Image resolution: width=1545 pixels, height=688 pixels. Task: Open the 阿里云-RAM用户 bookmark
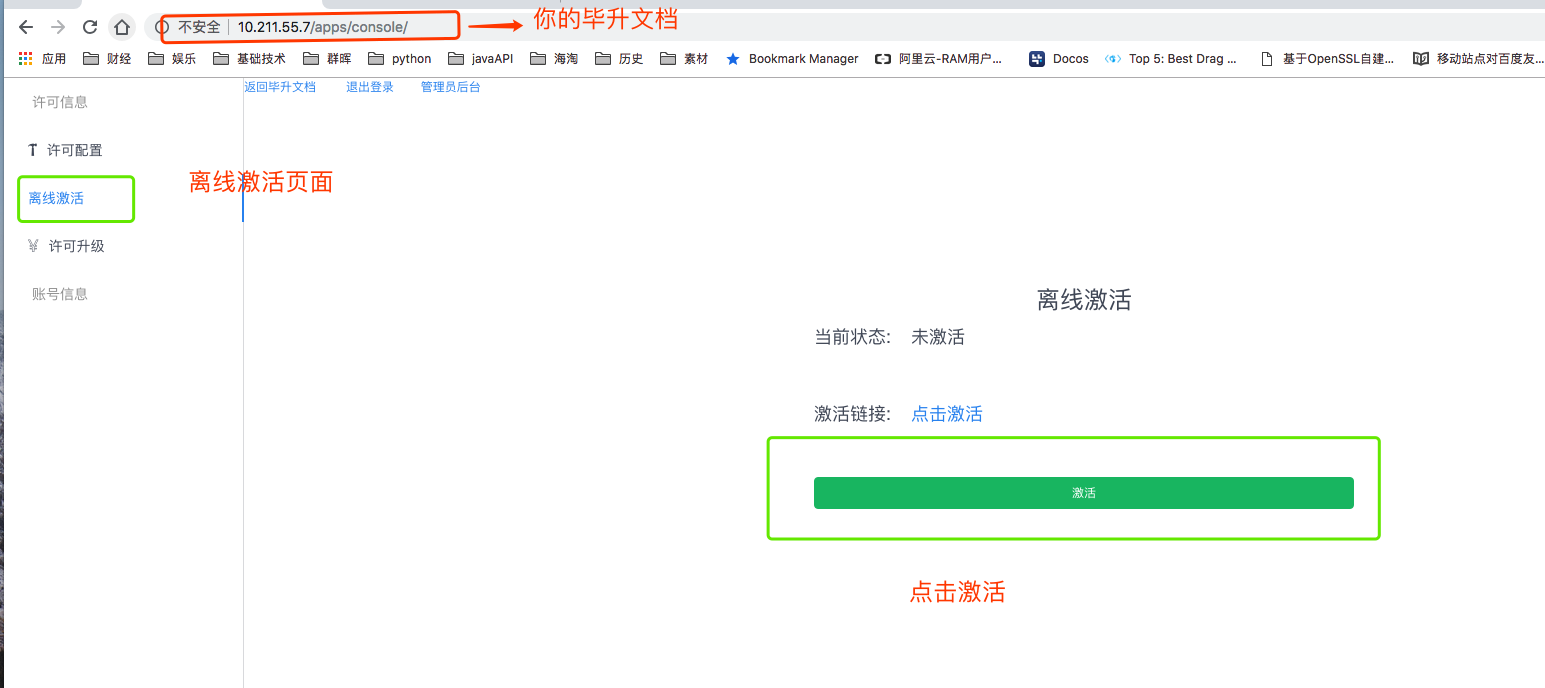coord(939,59)
